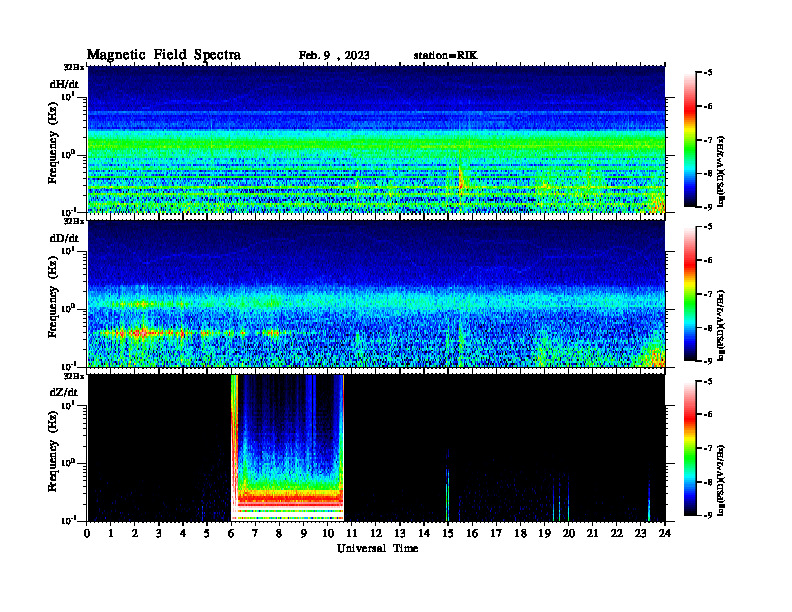Select the dH/dt panel label

(x=64, y=84)
